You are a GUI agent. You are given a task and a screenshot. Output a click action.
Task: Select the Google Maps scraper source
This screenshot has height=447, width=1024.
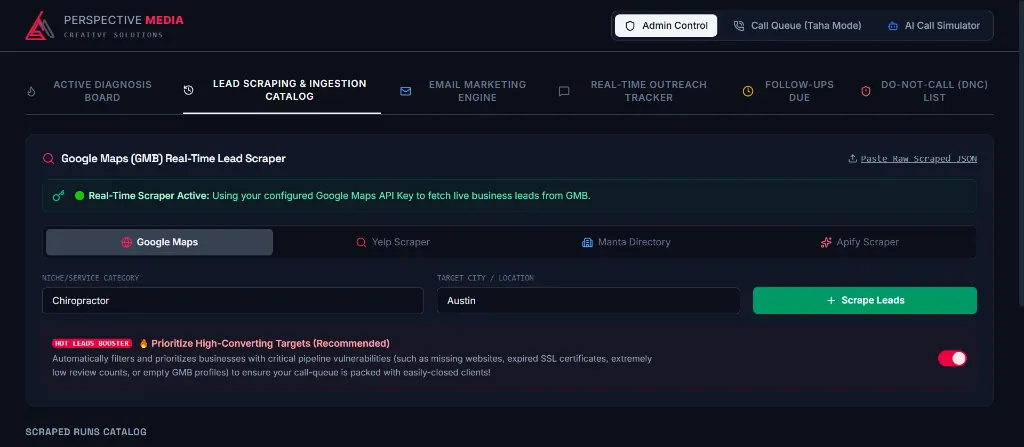point(159,242)
